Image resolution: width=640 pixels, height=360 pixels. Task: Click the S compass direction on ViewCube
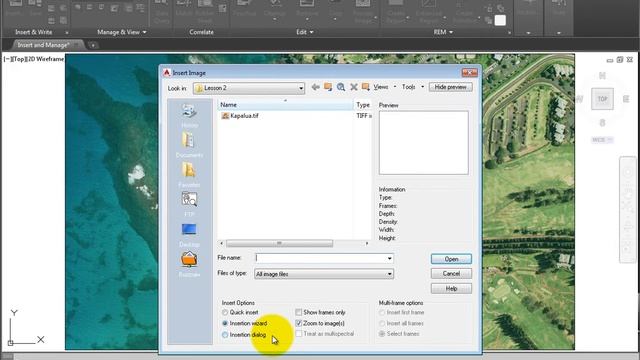[x=602, y=122]
